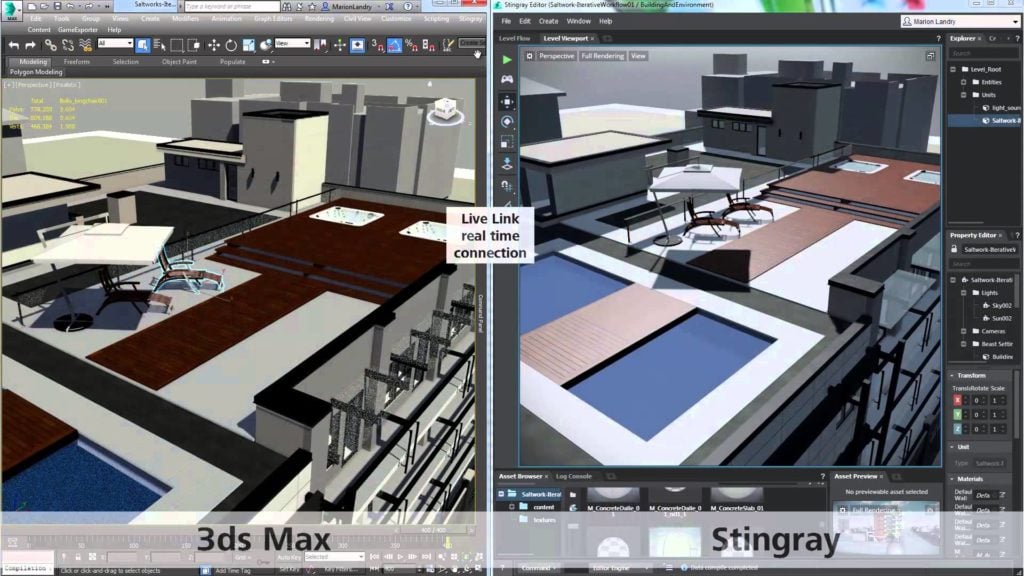Expand the Entities folder in Explorer
Screen dimensions: 1024x576
tap(963, 82)
